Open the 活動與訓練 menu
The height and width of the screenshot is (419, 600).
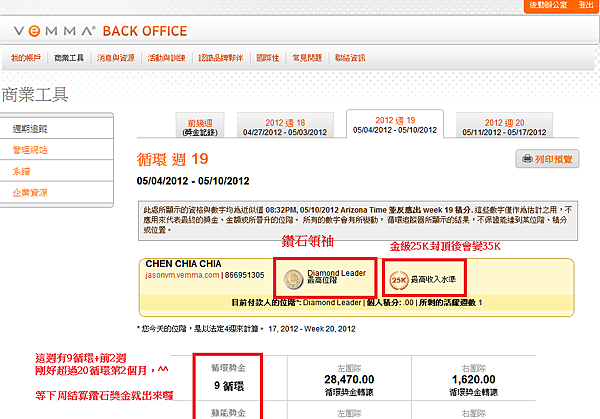click(x=166, y=58)
